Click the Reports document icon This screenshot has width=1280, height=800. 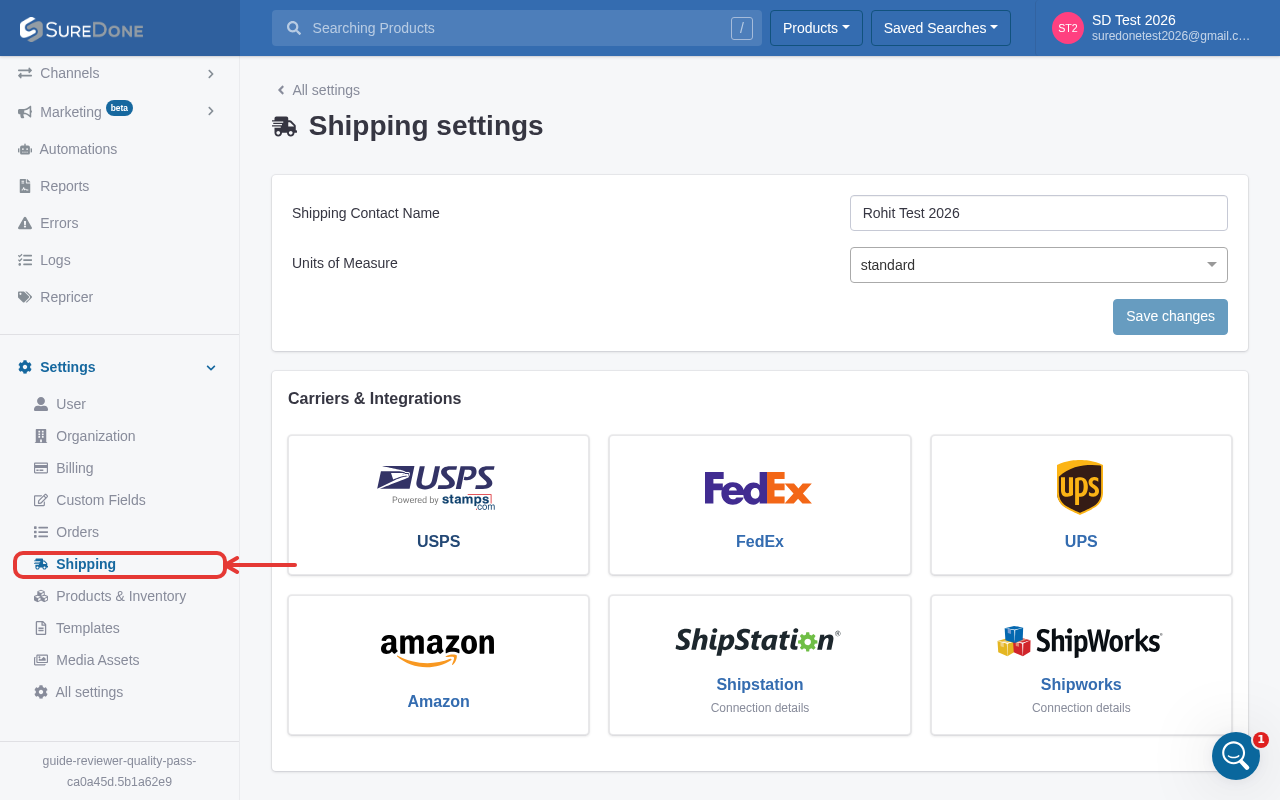[x=25, y=186]
